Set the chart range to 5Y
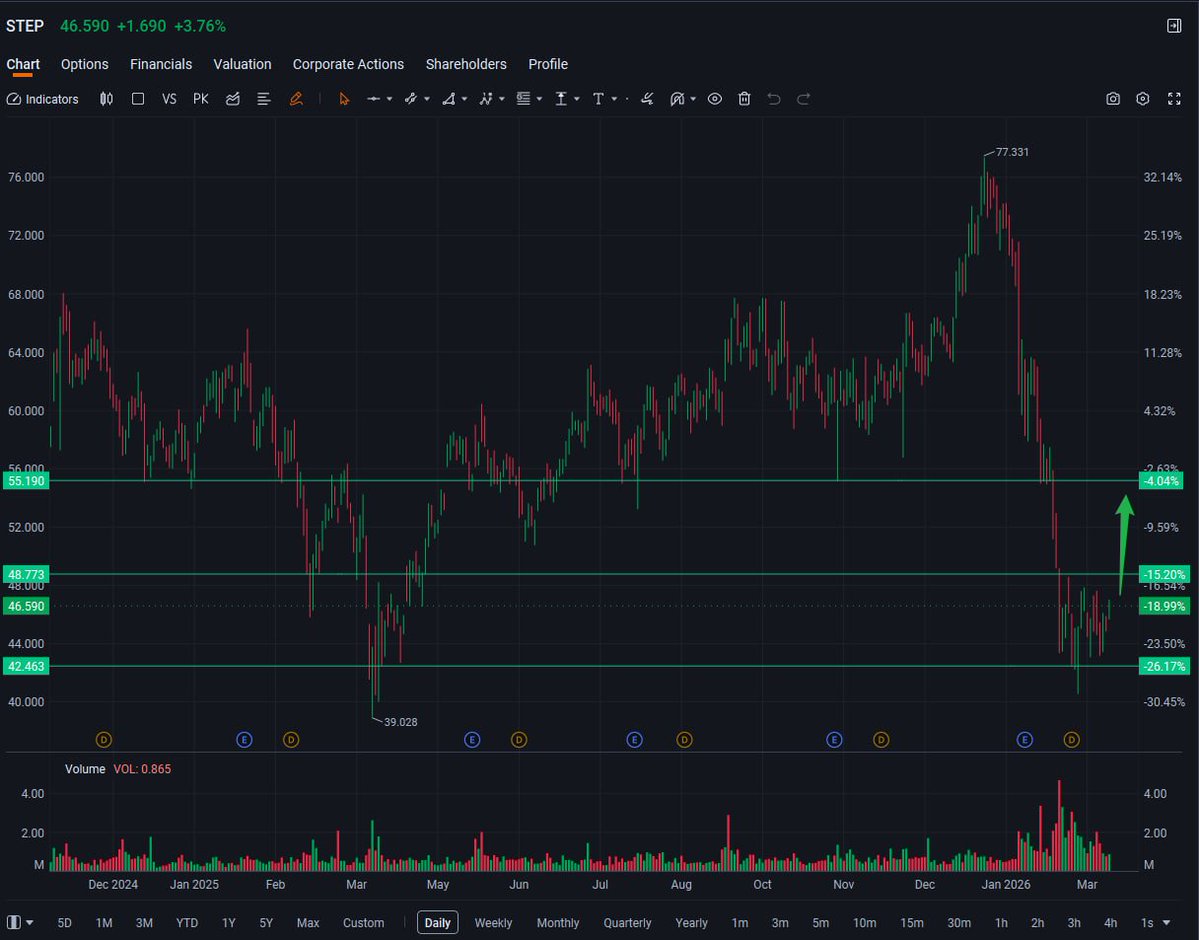The image size is (1199, 940). click(266, 923)
